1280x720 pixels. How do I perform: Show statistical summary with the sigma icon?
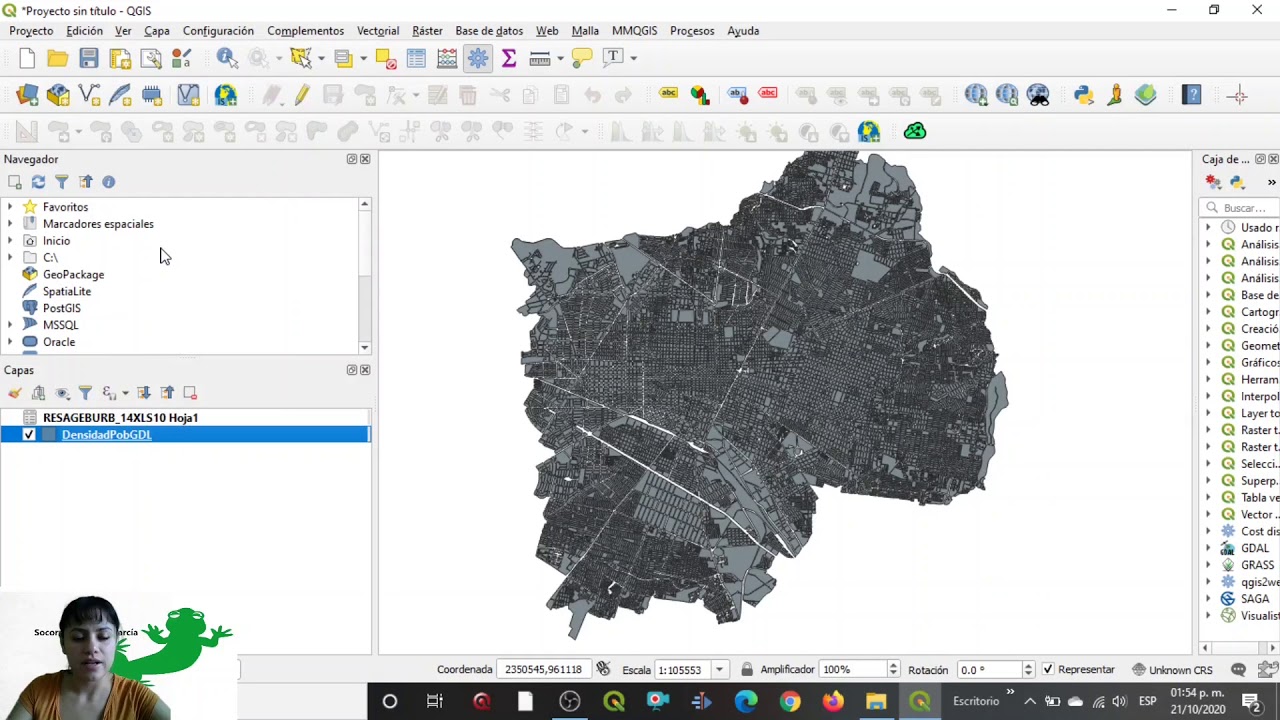(509, 58)
